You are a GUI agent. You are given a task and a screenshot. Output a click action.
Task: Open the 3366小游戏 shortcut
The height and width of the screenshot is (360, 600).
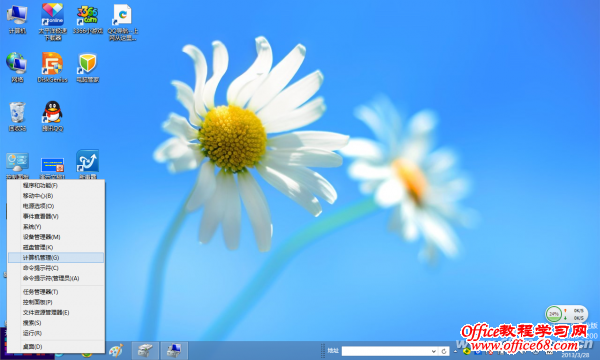pyautogui.click(x=88, y=19)
